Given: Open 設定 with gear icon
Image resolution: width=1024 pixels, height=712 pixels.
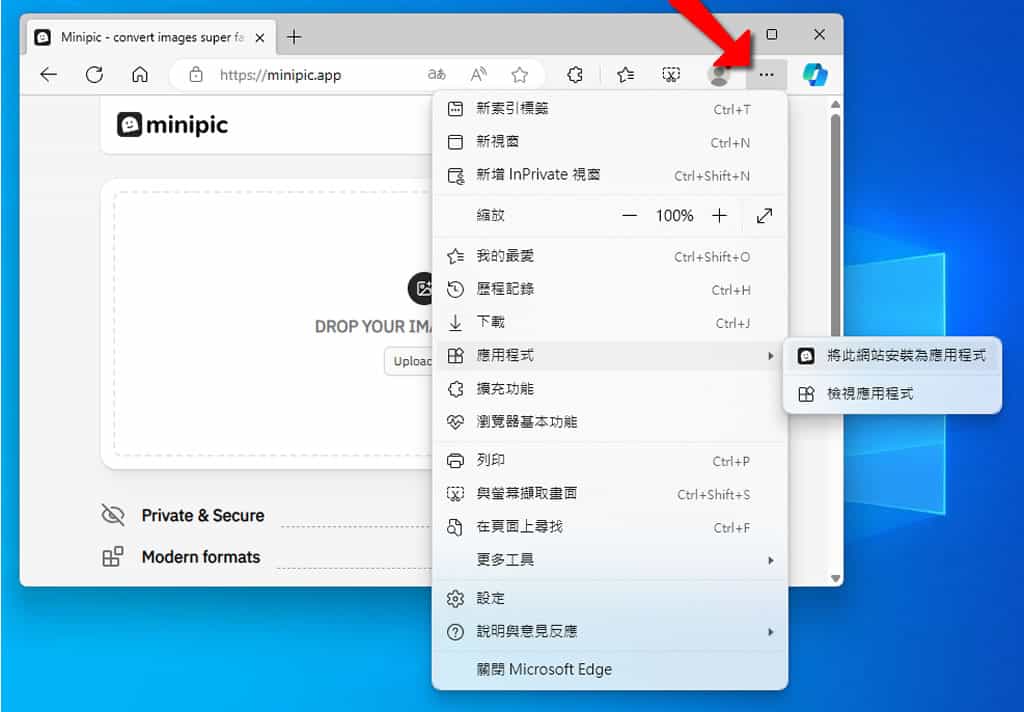Looking at the screenshot, I should (x=610, y=598).
